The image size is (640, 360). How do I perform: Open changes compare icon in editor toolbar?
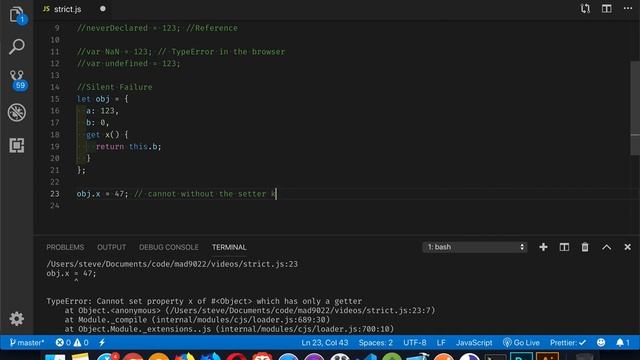tap(585, 9)
